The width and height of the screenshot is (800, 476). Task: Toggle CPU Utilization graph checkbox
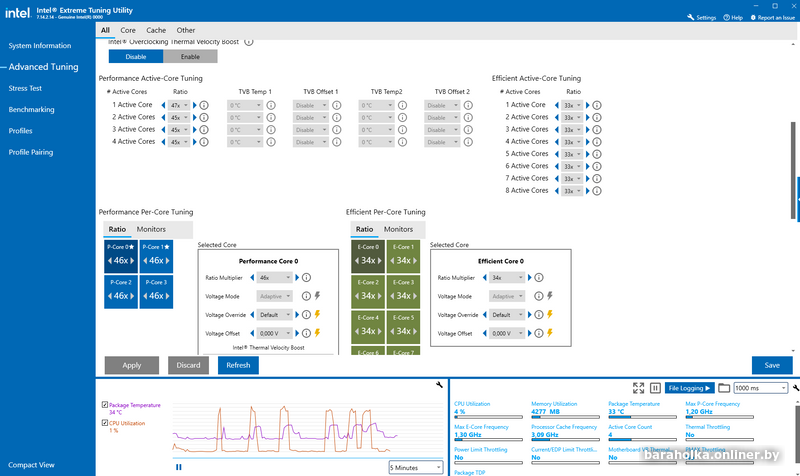click(x=105, y=423)
